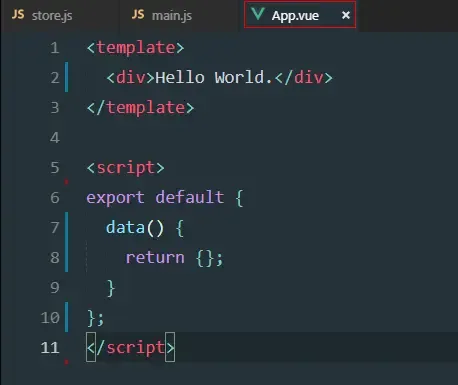The height and width of the screenshot is (385, 458).
Task: Click the 'export' keyword
Action: 115,198
